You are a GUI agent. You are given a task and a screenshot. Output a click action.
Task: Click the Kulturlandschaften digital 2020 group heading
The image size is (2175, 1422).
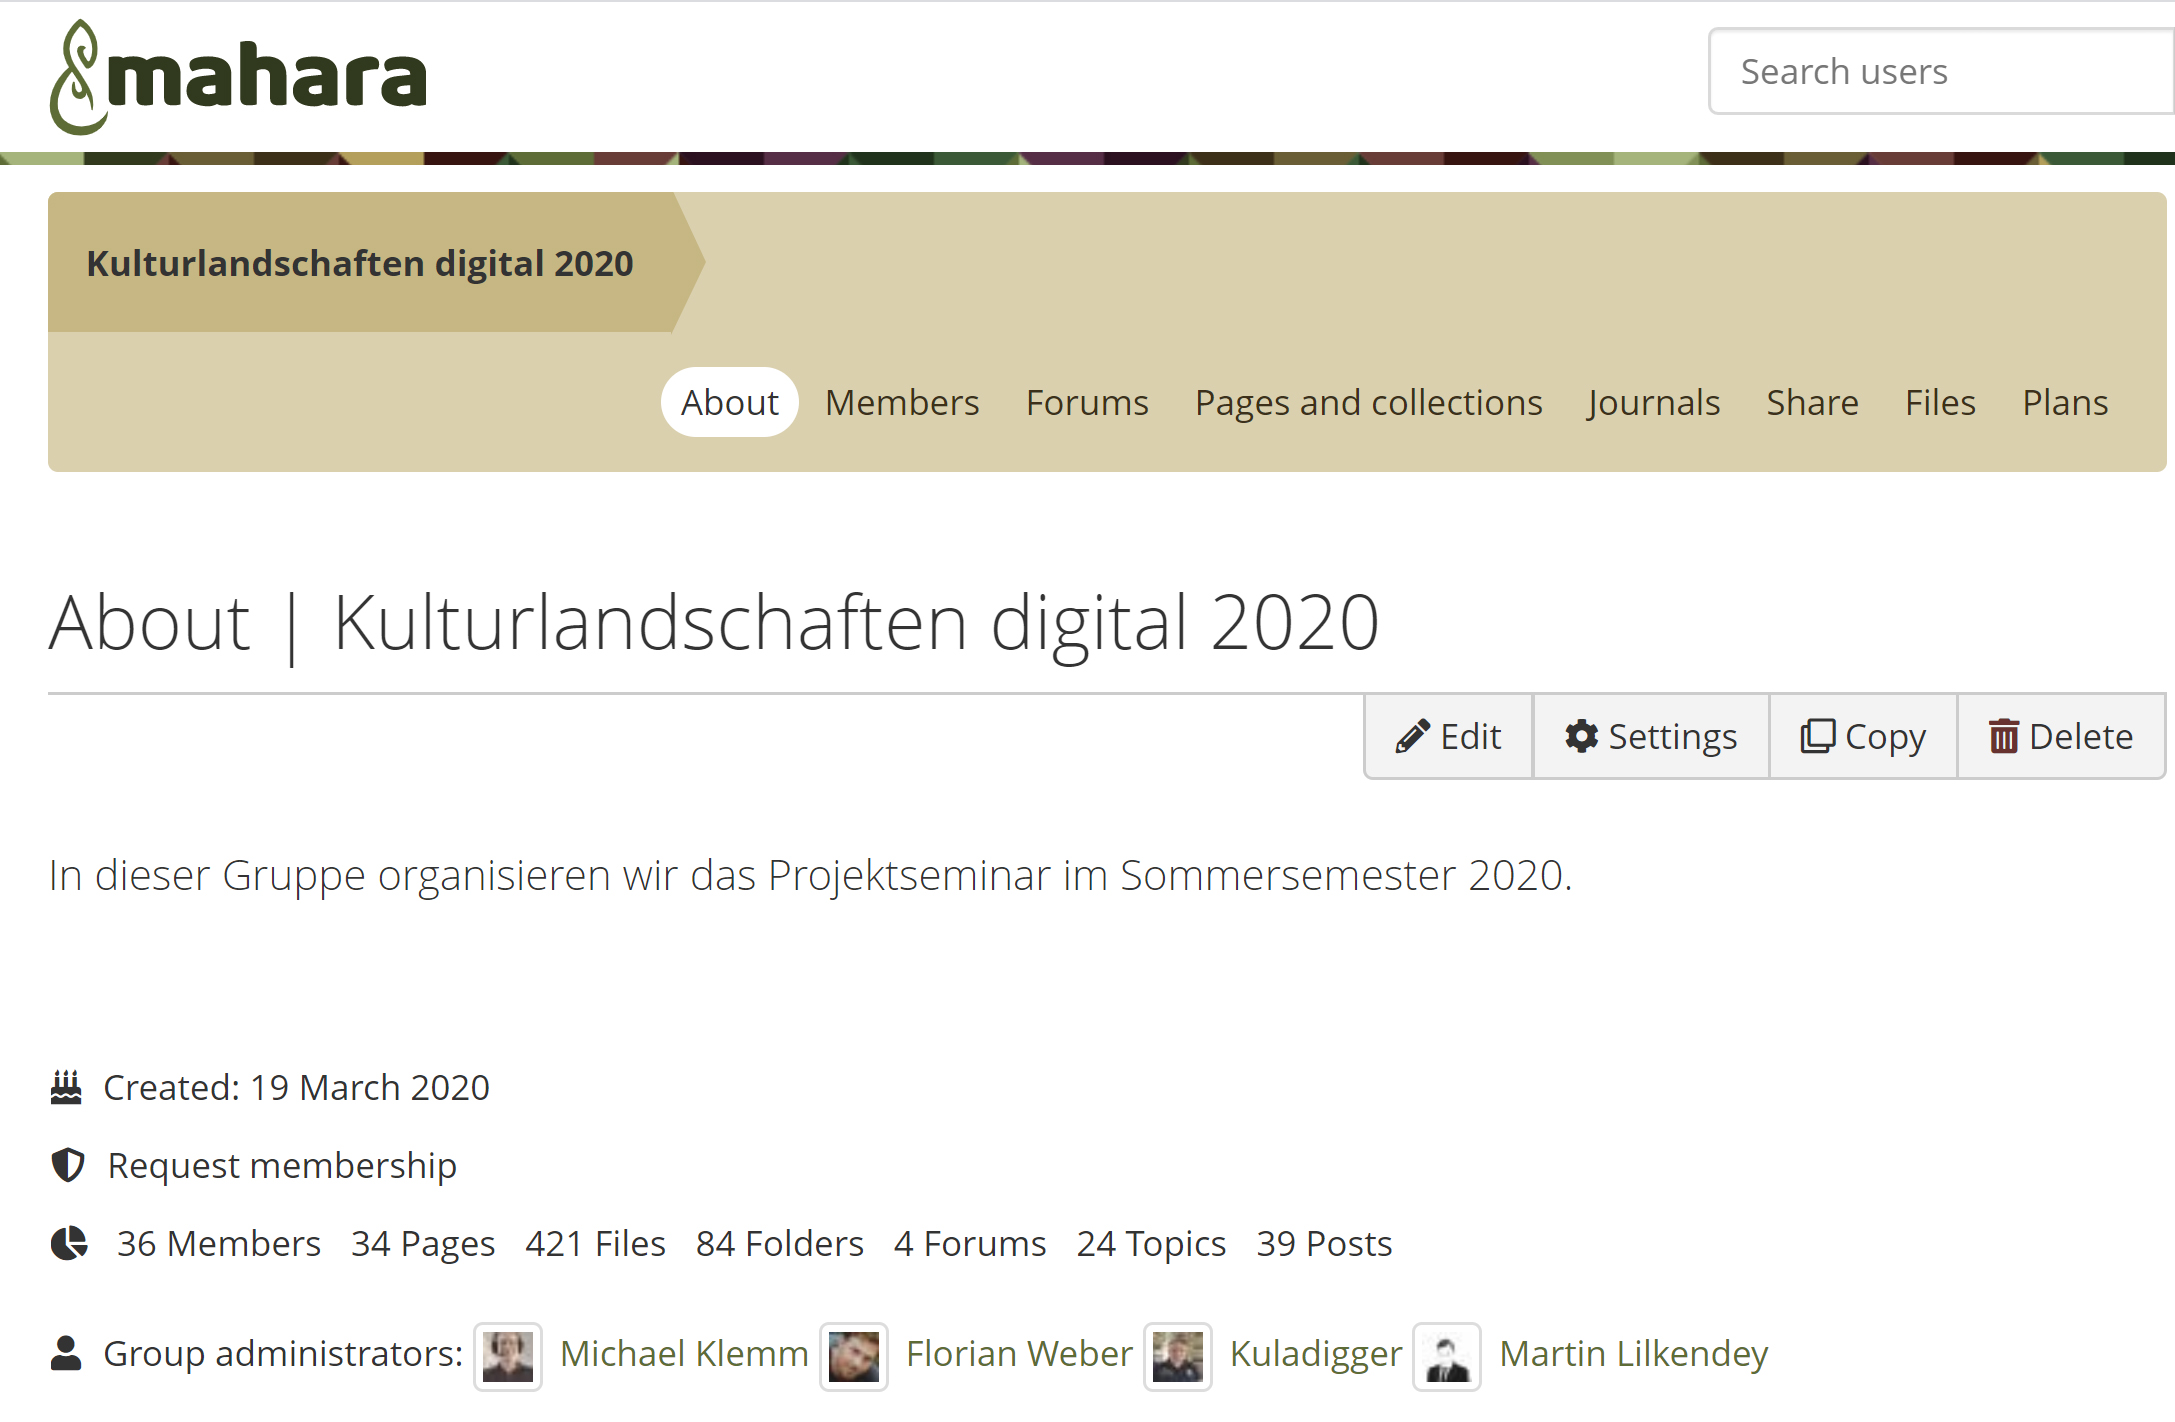click(360, 263)
